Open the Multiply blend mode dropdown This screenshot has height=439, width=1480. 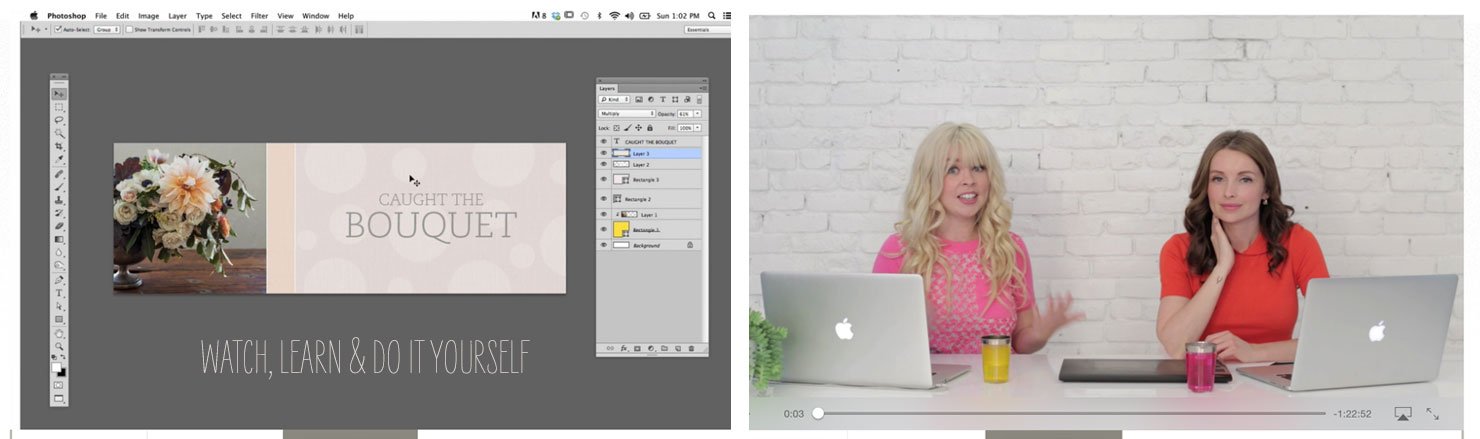[626, 113]
